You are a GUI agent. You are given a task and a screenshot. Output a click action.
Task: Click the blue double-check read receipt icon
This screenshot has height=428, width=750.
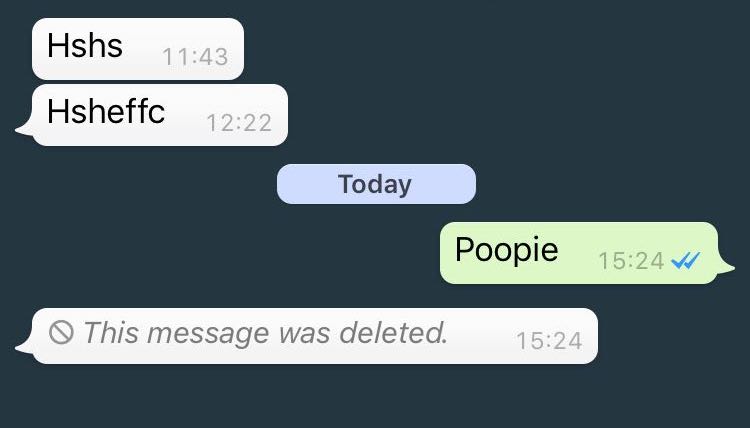point(685,261)
